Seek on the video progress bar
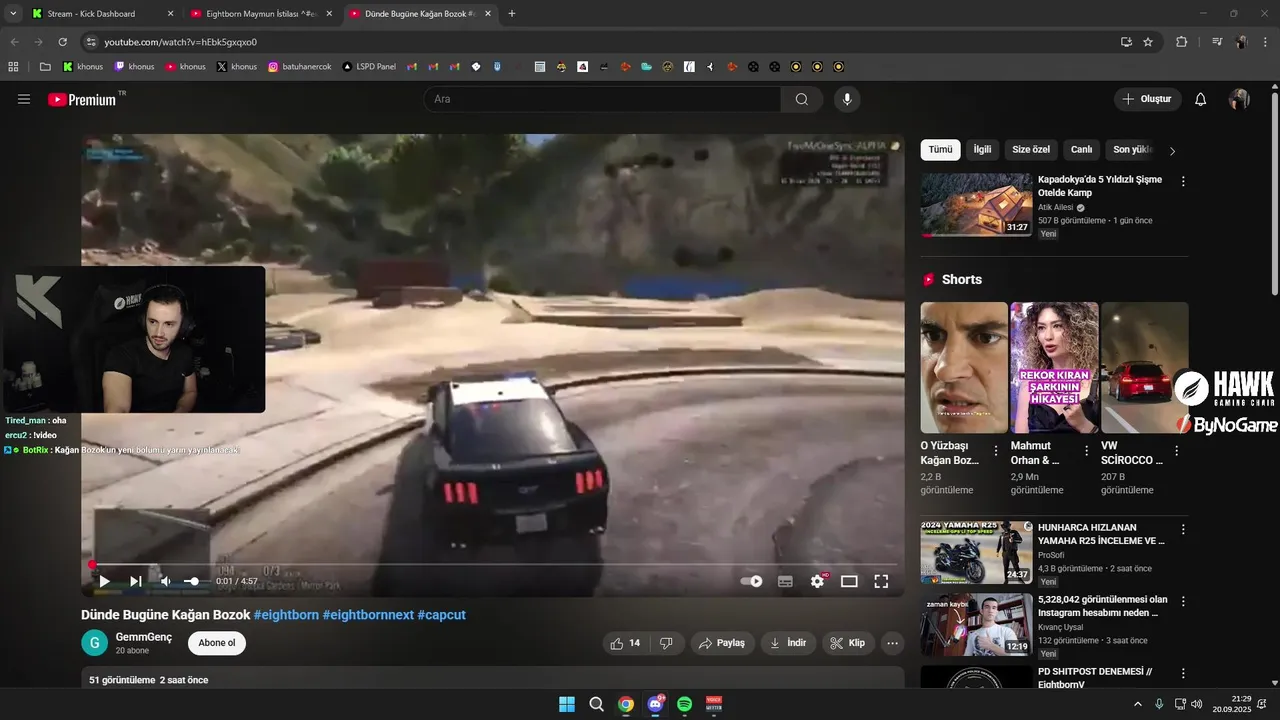Screen dimensions: 1280x720 [x=492, y=564]
